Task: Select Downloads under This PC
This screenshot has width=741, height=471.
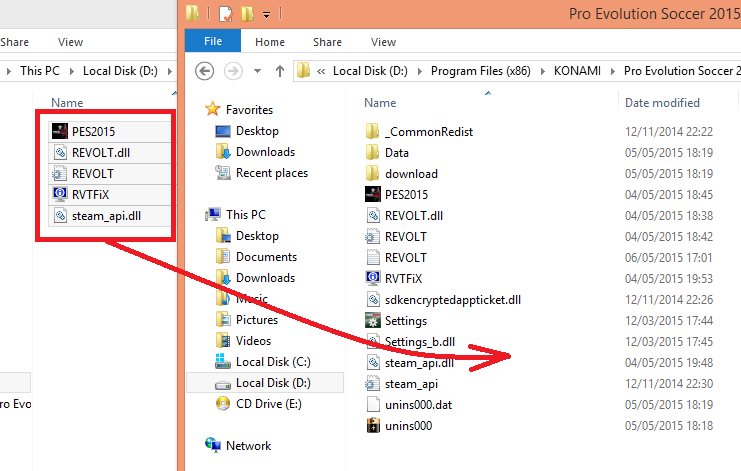Action: (x=255, y=278)
